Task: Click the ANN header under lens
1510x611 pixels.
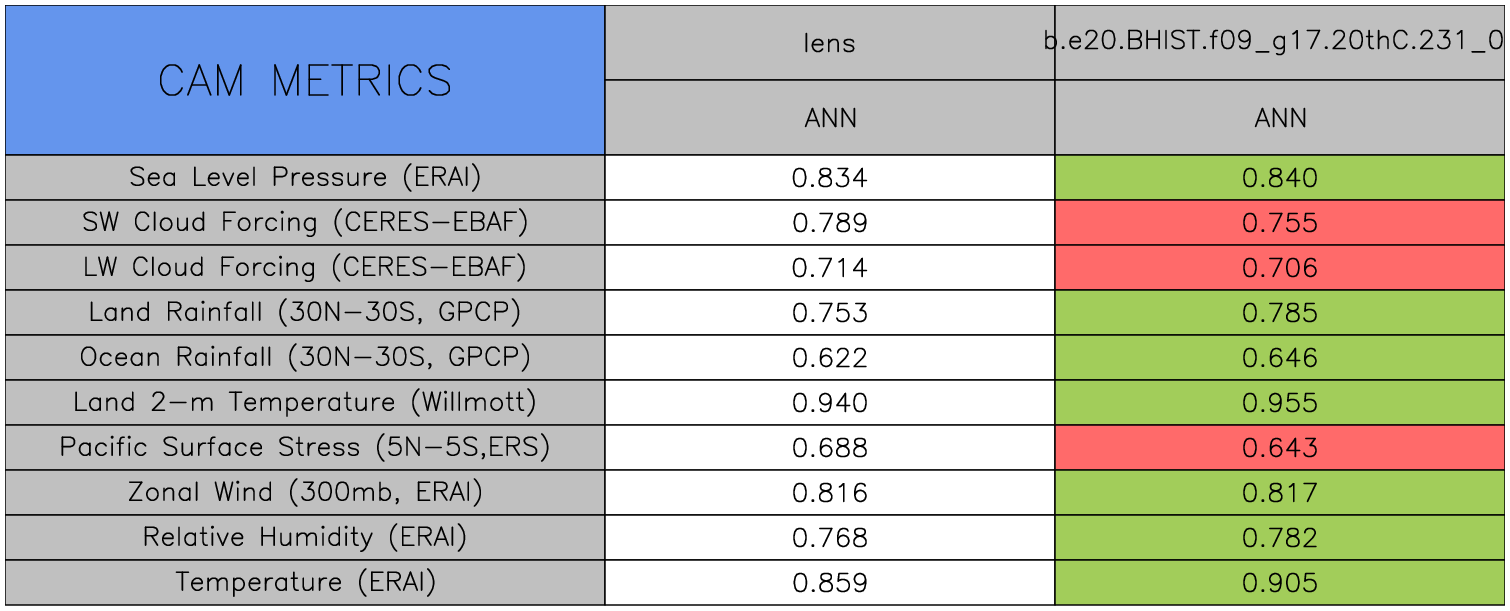Action: click(x=830, y=118)
